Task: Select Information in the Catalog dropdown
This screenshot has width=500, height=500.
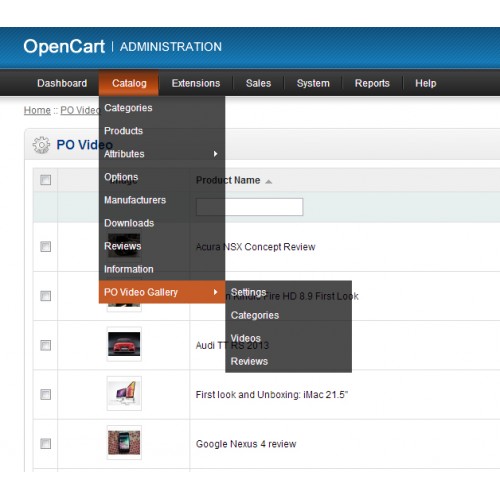Action: [162, 269]
